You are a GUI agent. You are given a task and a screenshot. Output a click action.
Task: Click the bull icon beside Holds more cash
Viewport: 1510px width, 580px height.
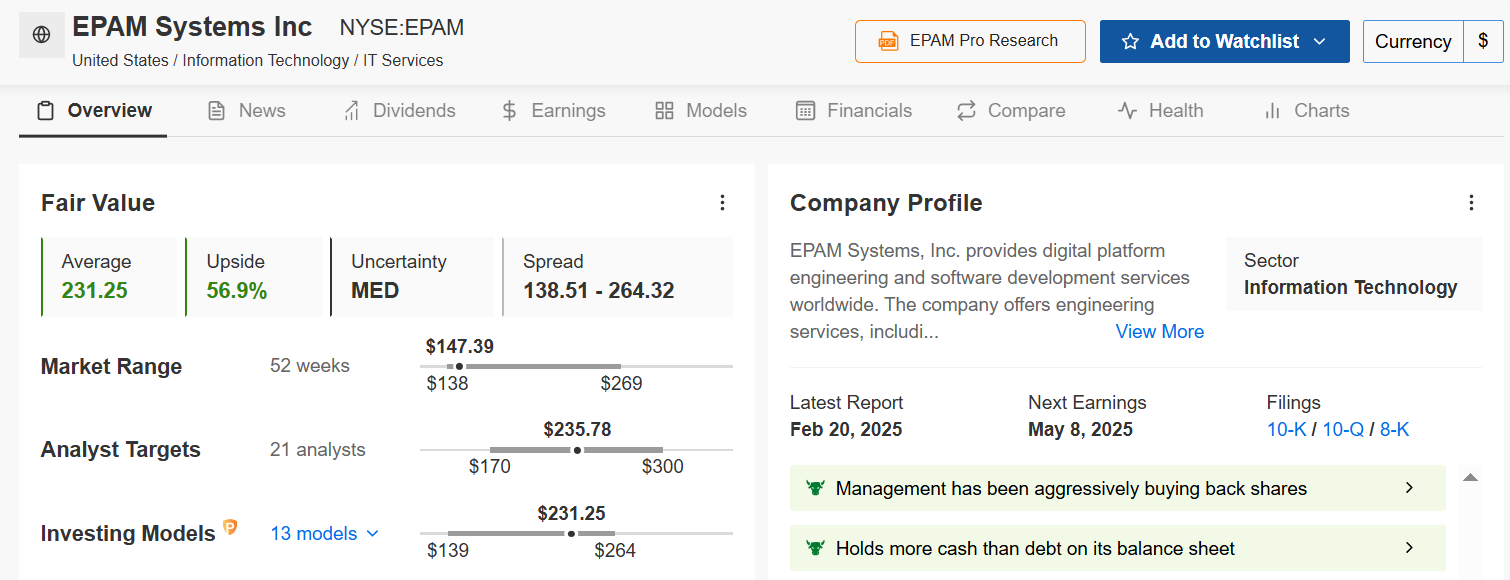(x=815, y=548)
